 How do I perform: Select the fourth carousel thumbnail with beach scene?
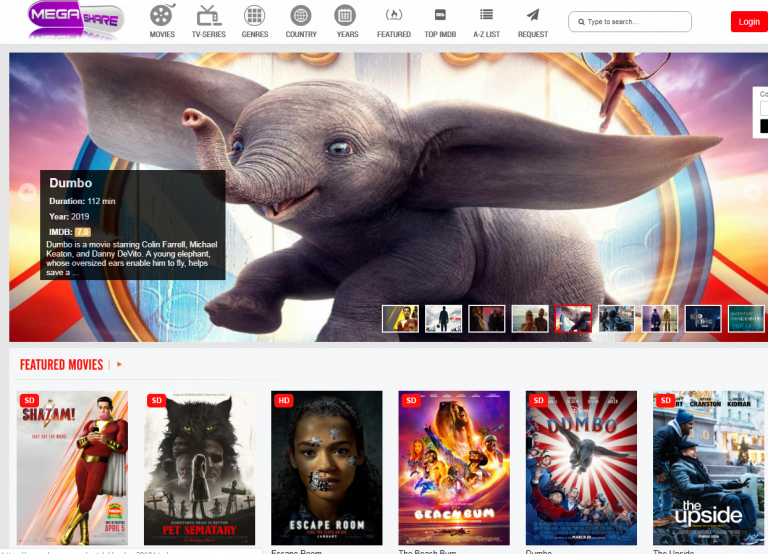[x=530, y=318]
